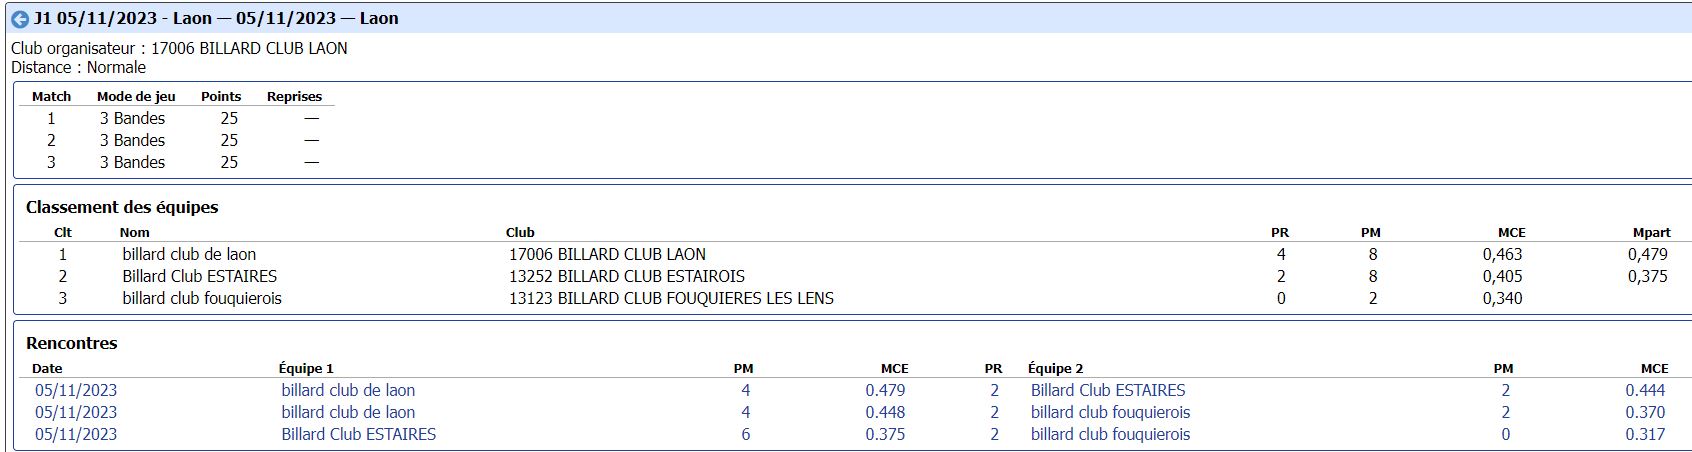Click MCE value 0.444 in Rencontres
Image resolution: width=1692 pixels, height=452 pixels.
coord(1645,391)
